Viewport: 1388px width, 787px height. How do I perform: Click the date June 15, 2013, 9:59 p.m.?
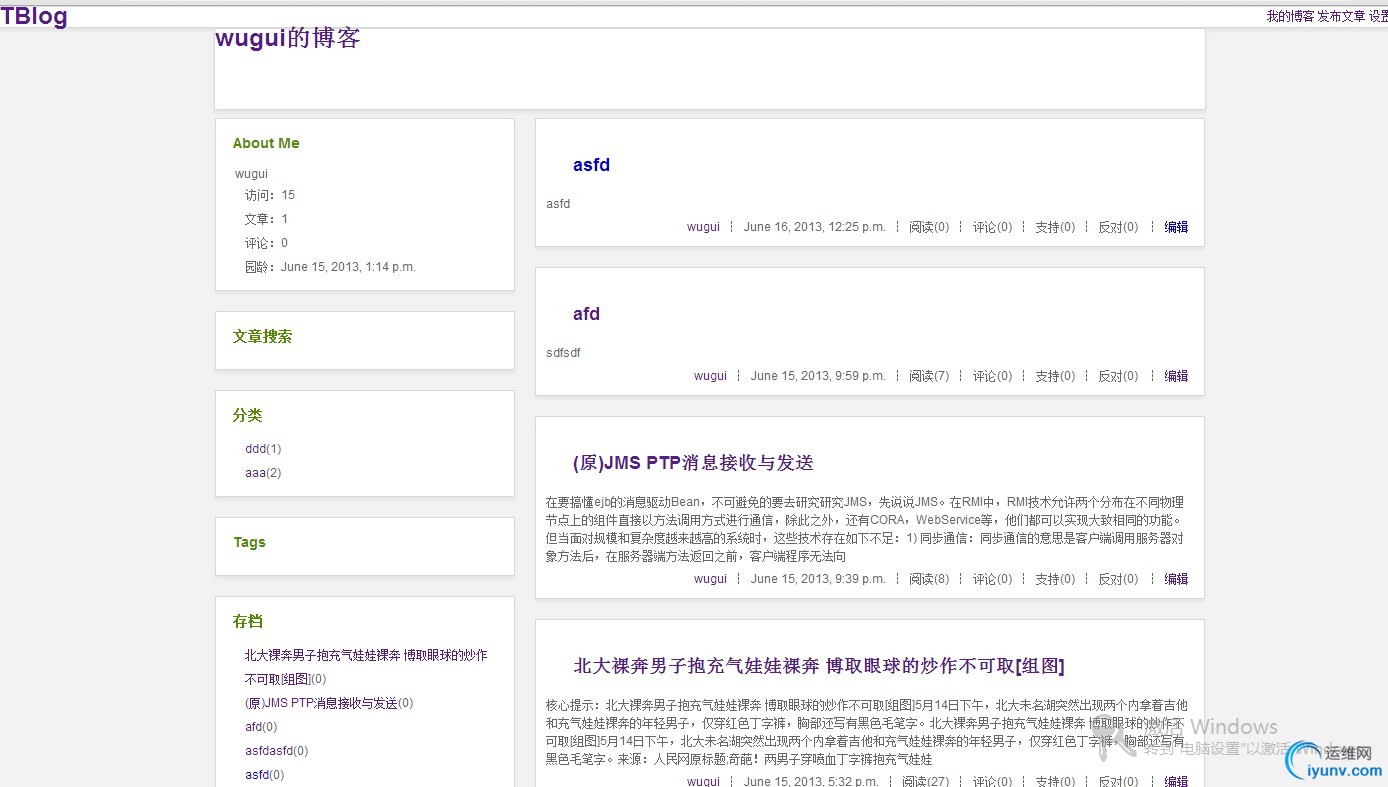click(818, 376)
